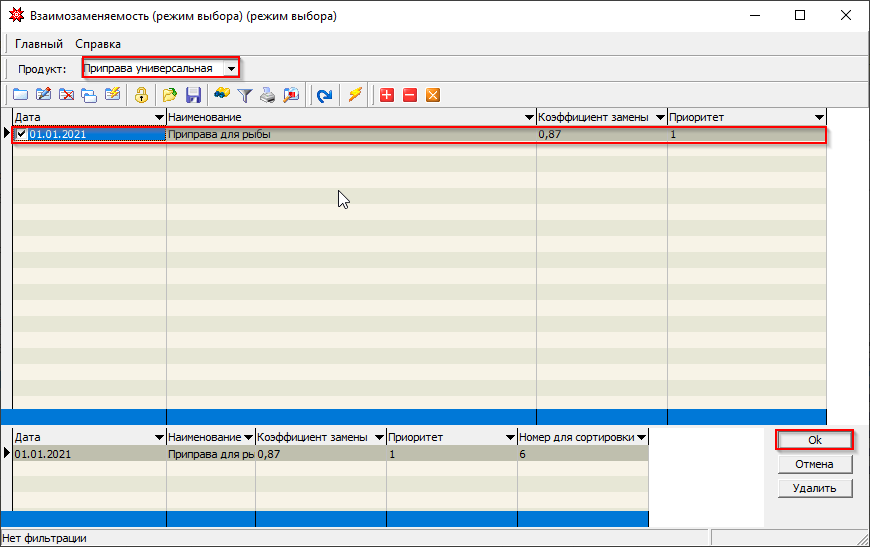Open the Номер для сортировки column dropdown
The height and width of the screenshot is (547, 870).
[641, 438]
